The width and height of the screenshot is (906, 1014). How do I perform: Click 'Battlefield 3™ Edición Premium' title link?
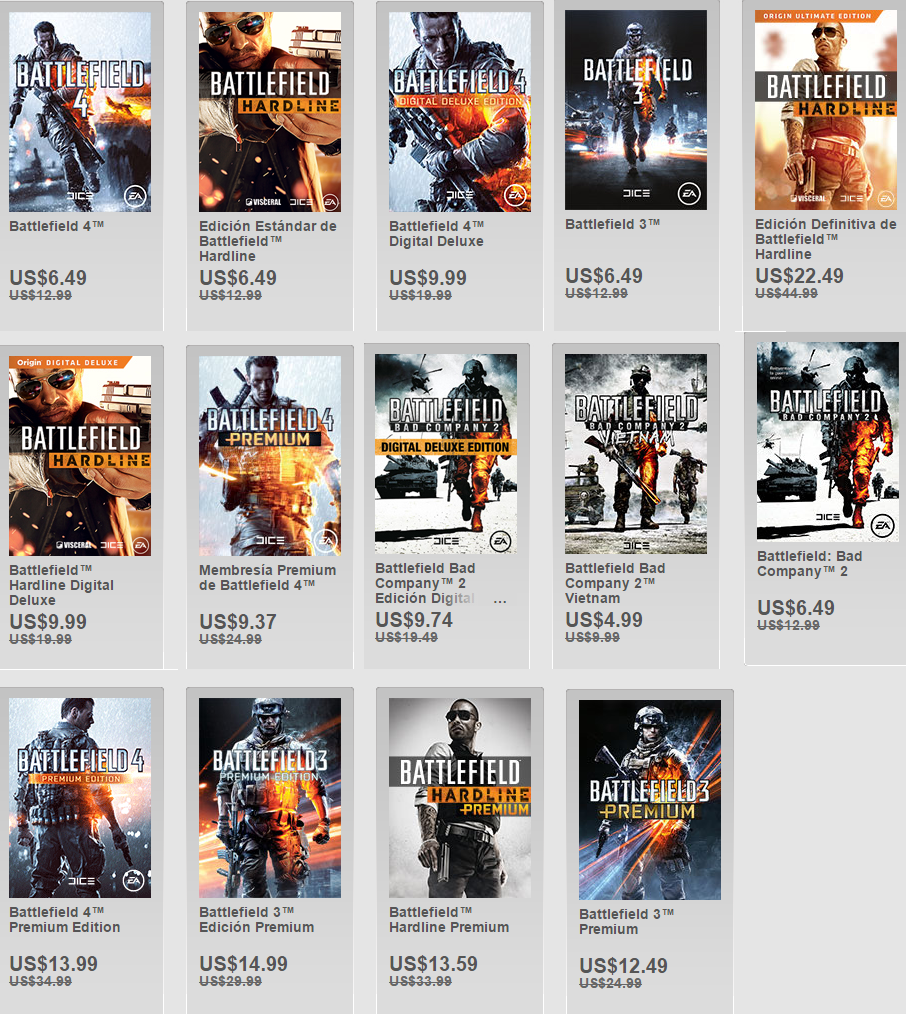(257, 920)
